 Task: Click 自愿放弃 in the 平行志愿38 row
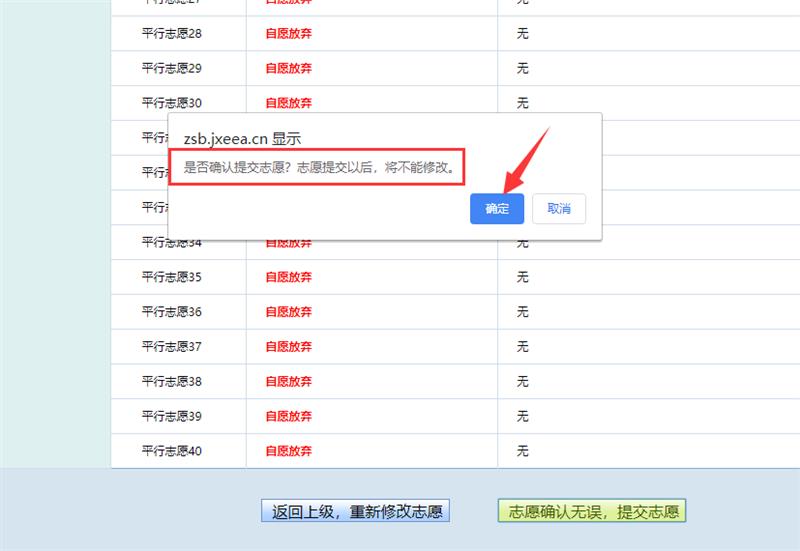point(288,381)
